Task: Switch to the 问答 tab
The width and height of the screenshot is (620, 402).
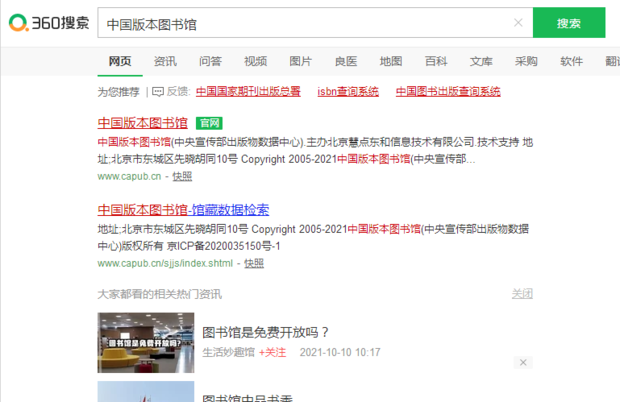Action: point(210,61)
